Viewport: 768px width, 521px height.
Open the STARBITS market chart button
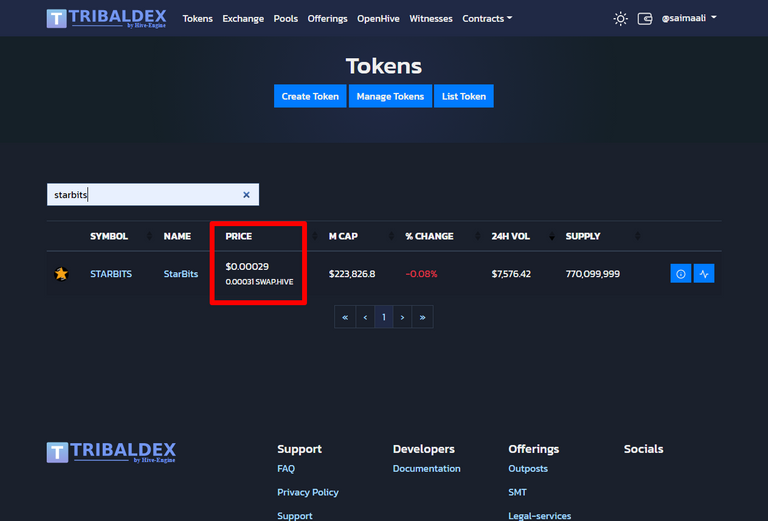[704, 274]
